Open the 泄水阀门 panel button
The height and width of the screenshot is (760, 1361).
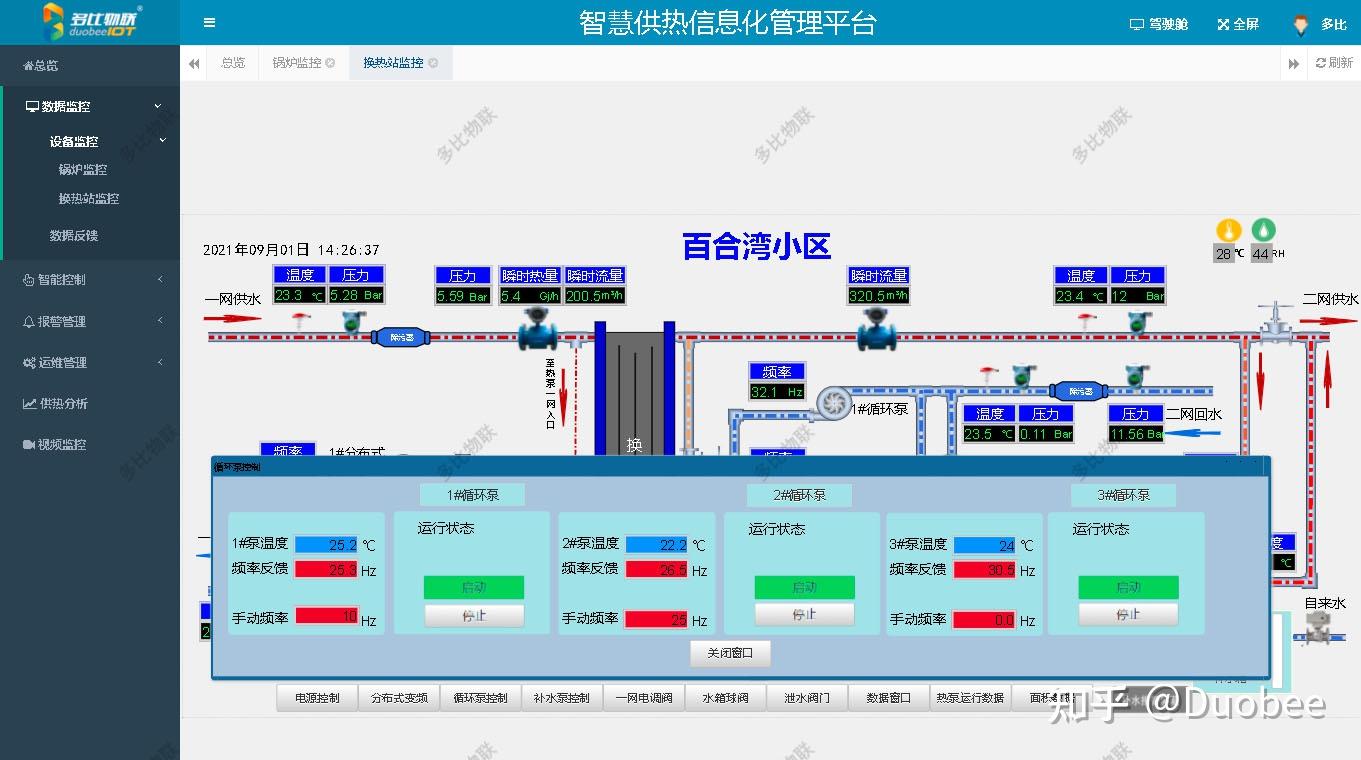pos(807,698)
